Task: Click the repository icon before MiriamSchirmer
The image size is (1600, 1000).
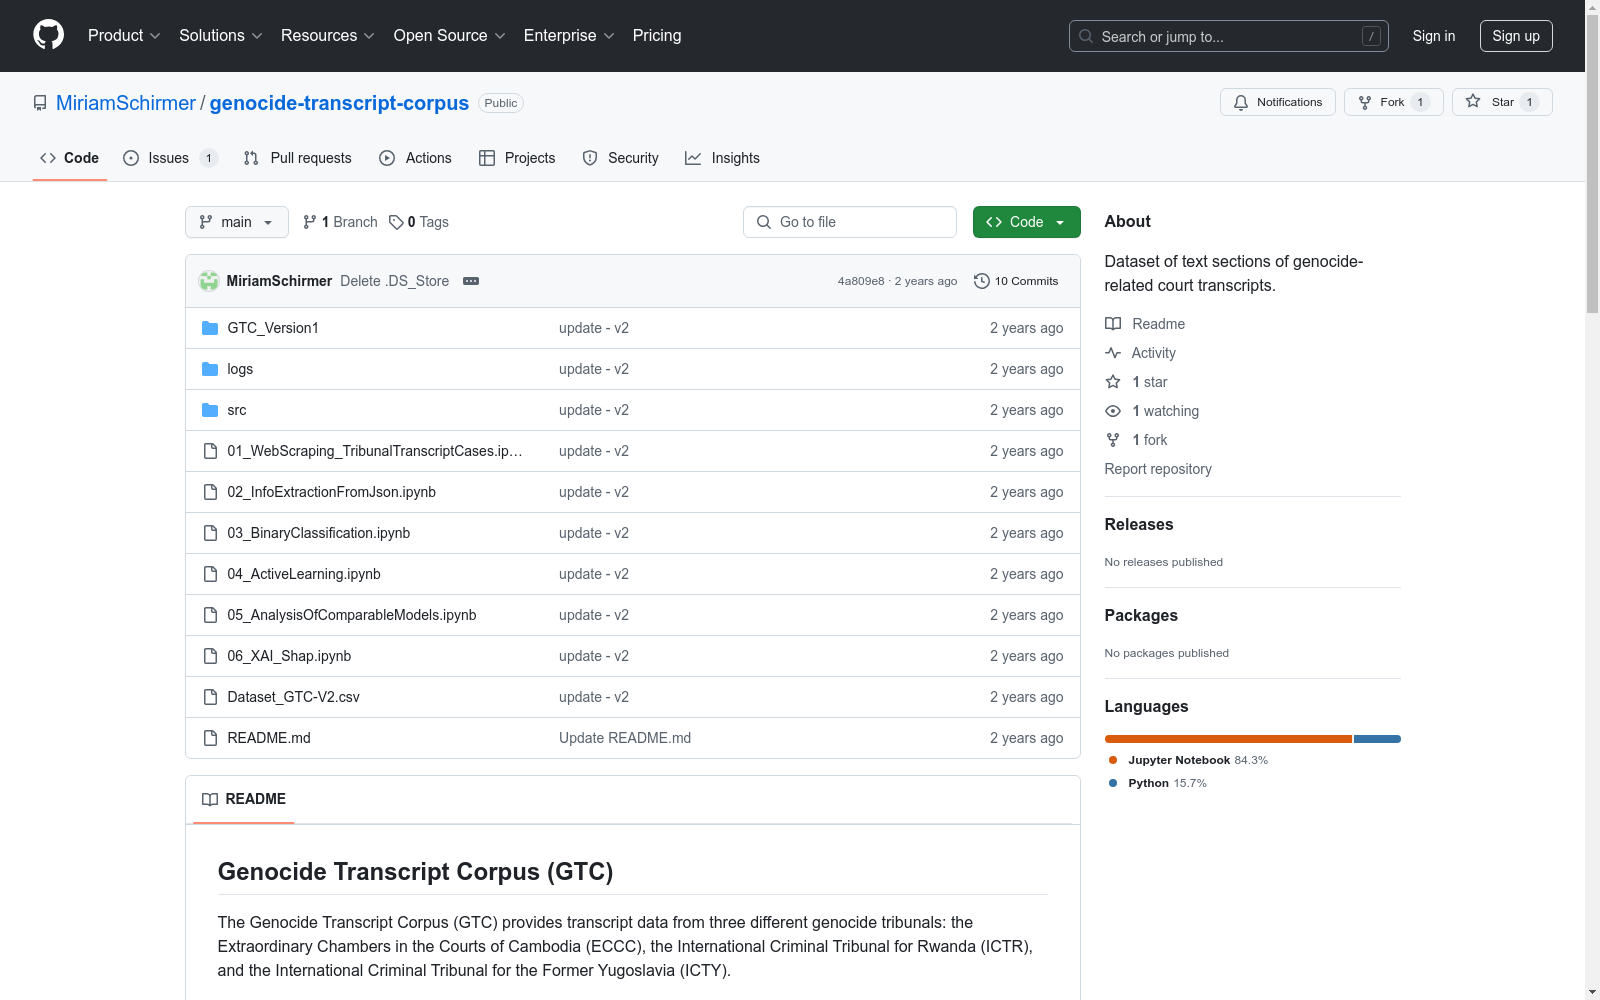Action: click(40, 103)
